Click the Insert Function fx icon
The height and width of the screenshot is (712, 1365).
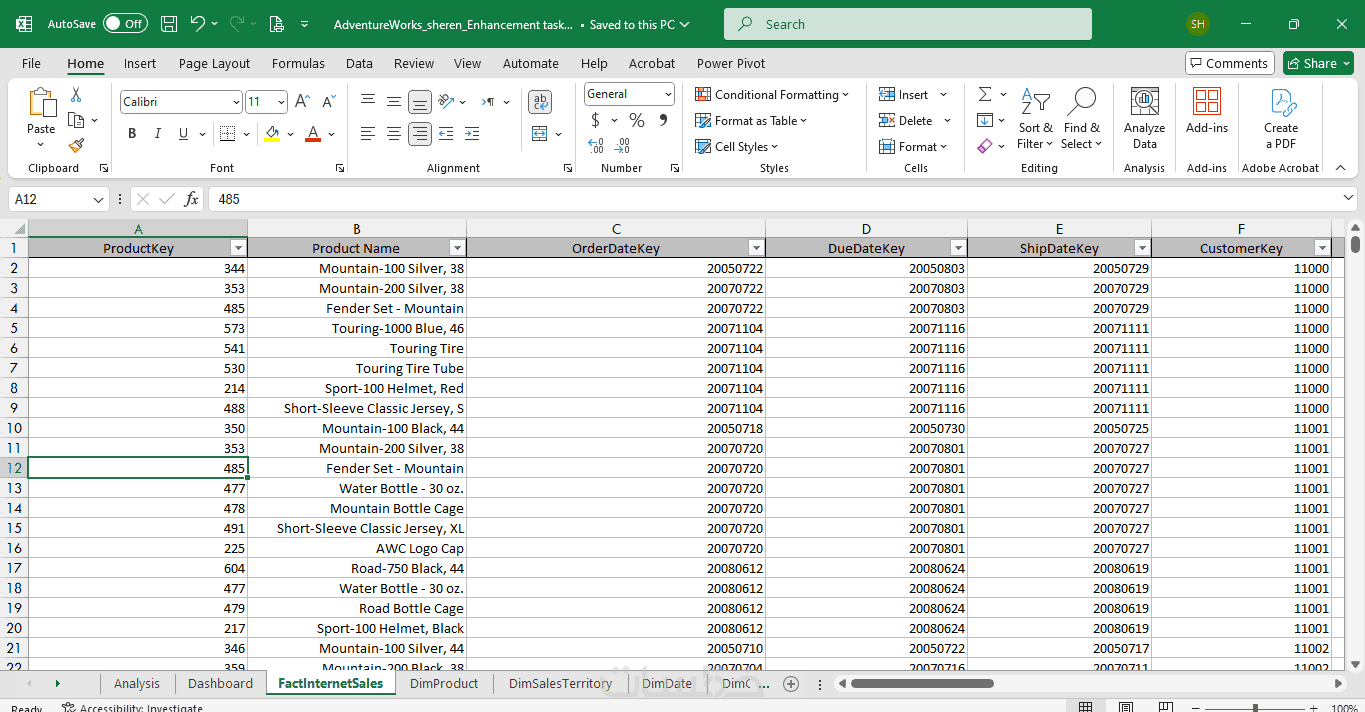[192, 199]
